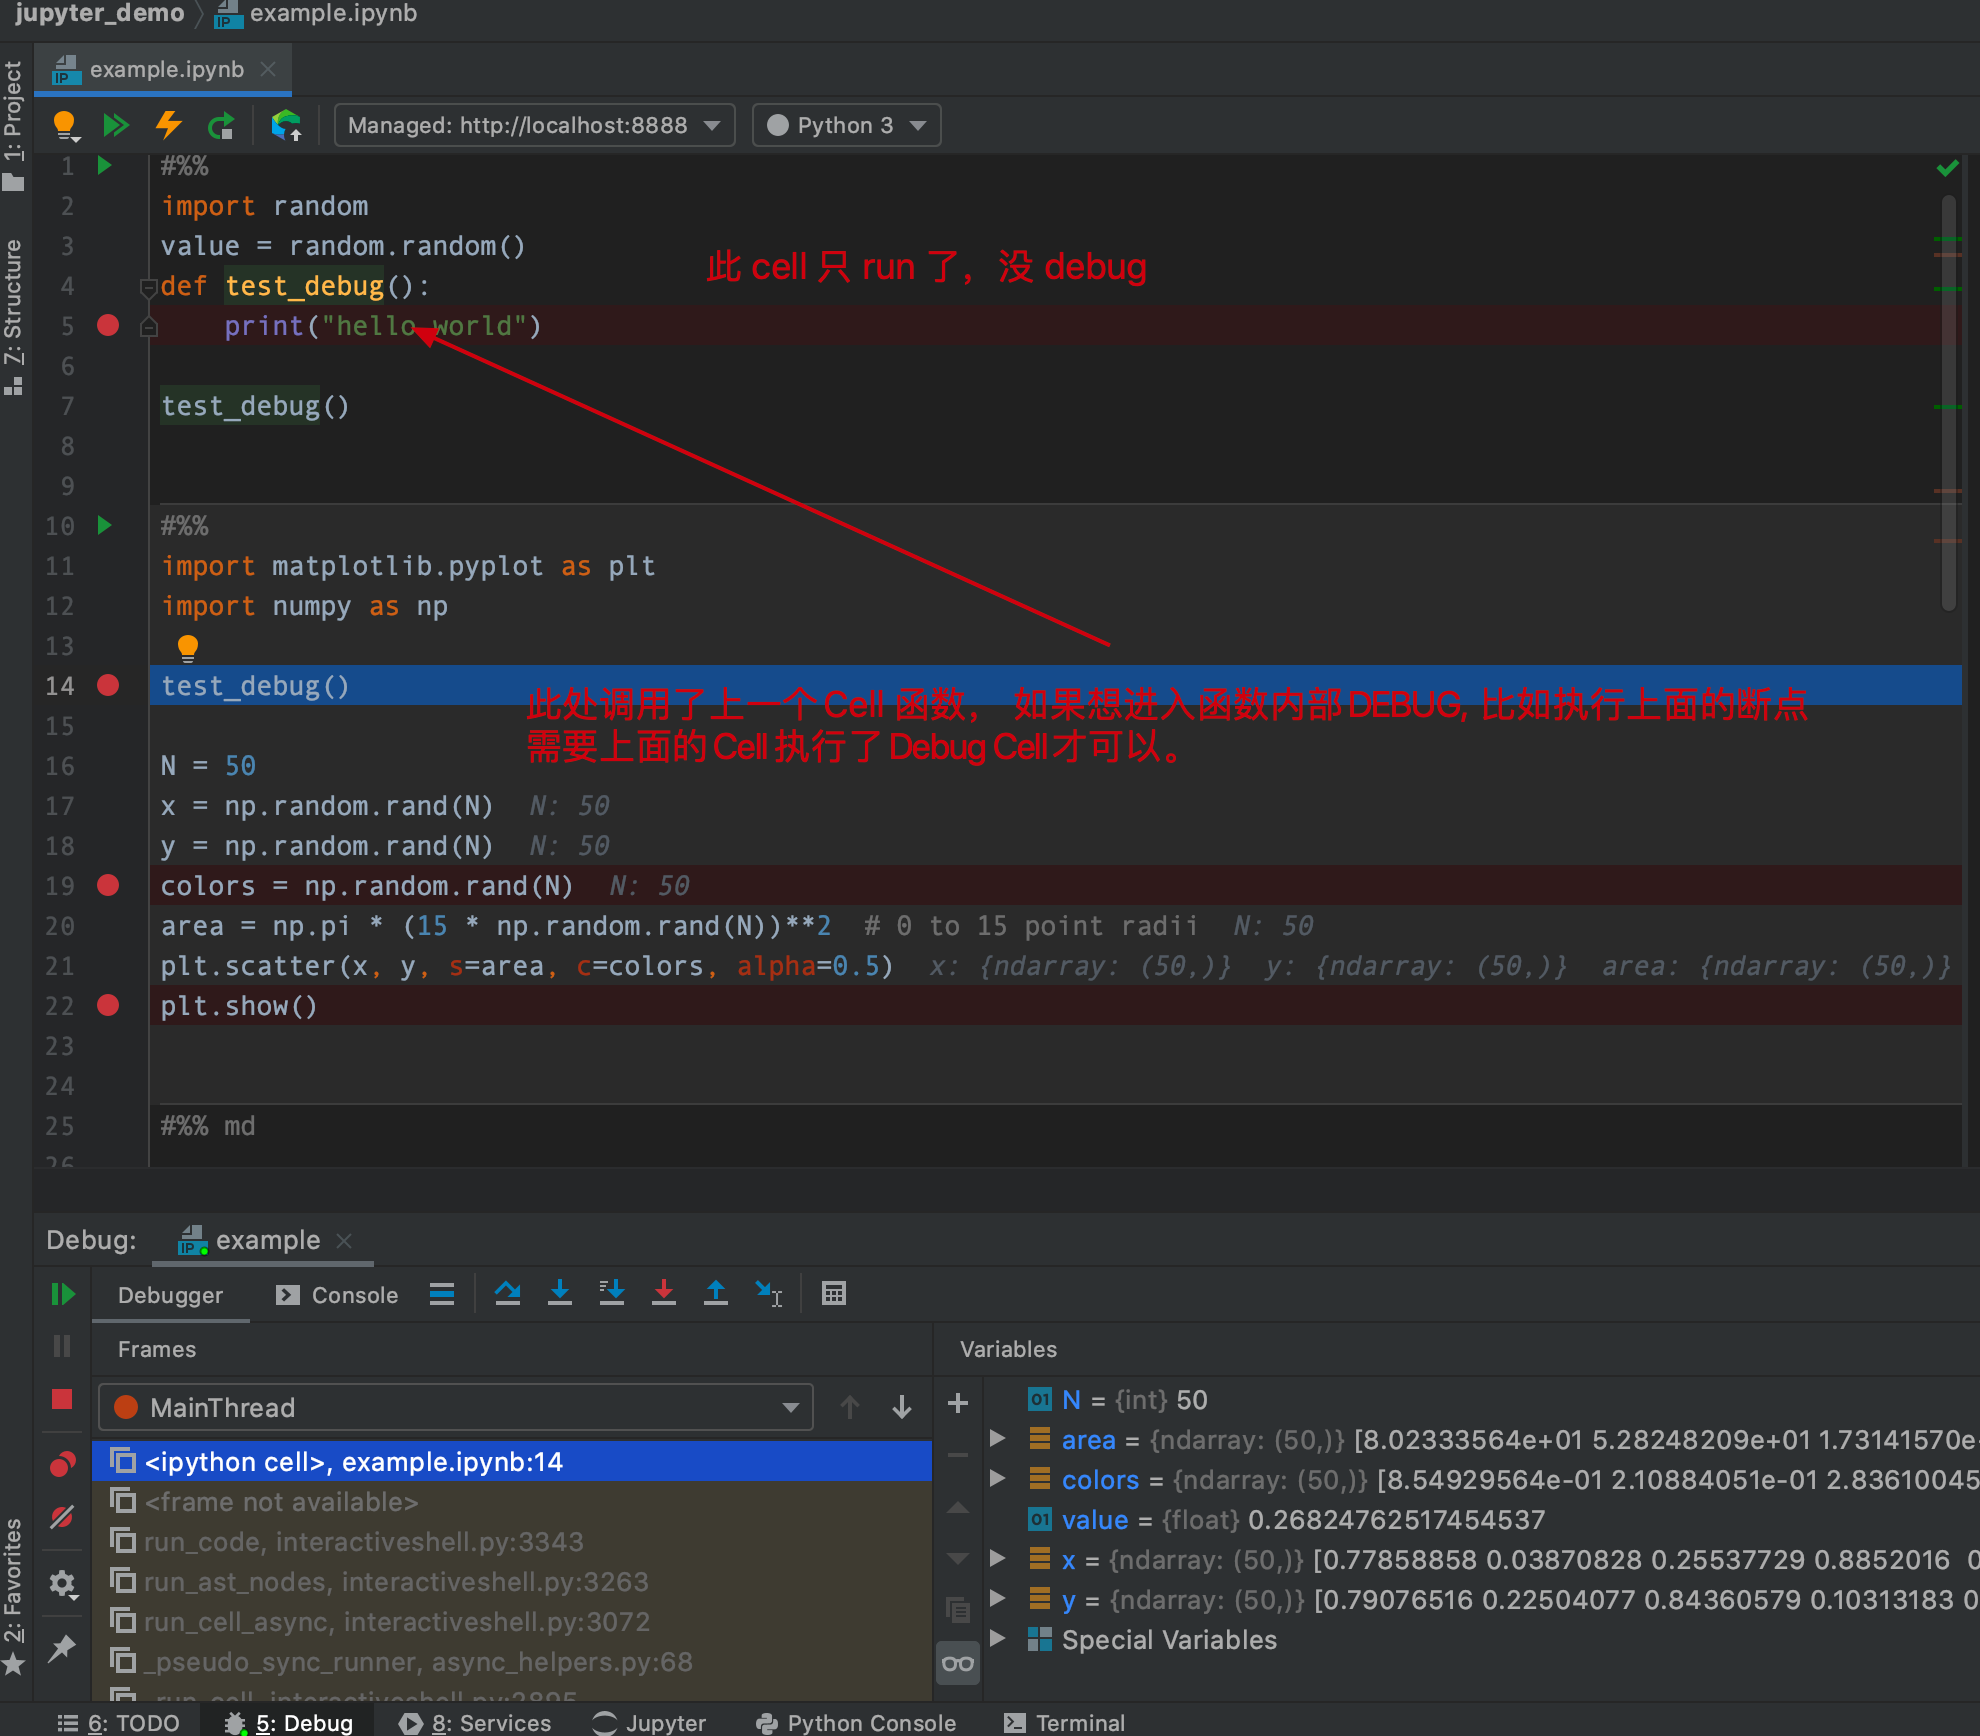Open the Python Console tool window

click(x=856, y=1722)
